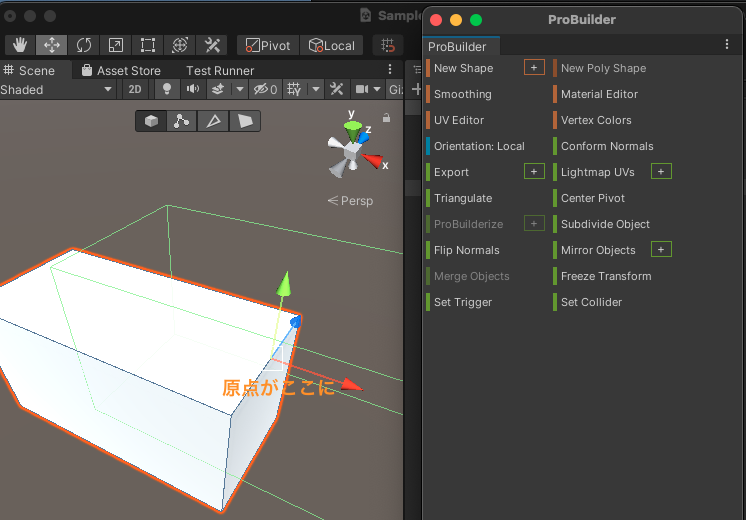
Task: Click the Export action
Action: coord(451,172)
